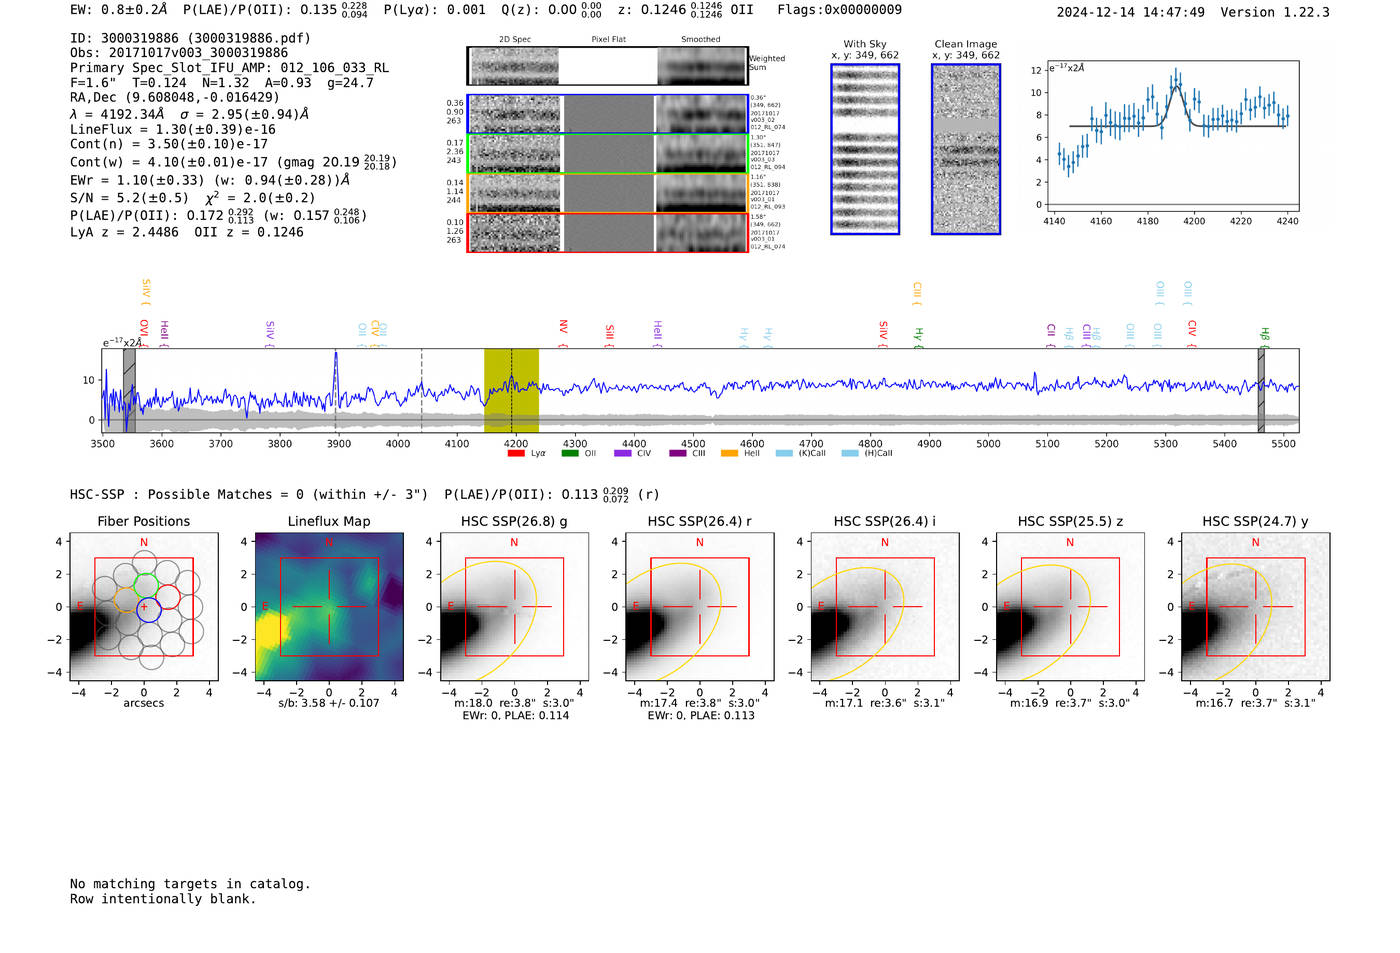
Task: Click the (H)CaII legend swatch
Action: 850,453
